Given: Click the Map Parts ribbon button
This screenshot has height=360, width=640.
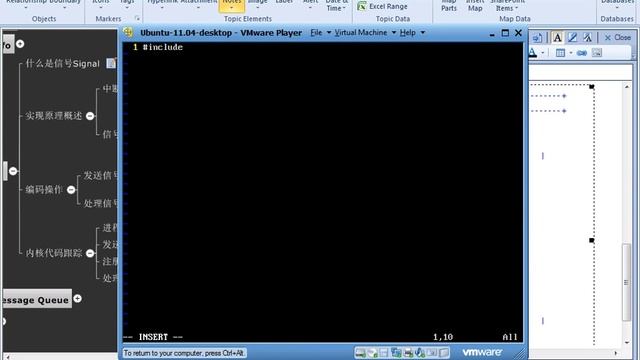Looking at the screenshot, I should coord(449,6).
